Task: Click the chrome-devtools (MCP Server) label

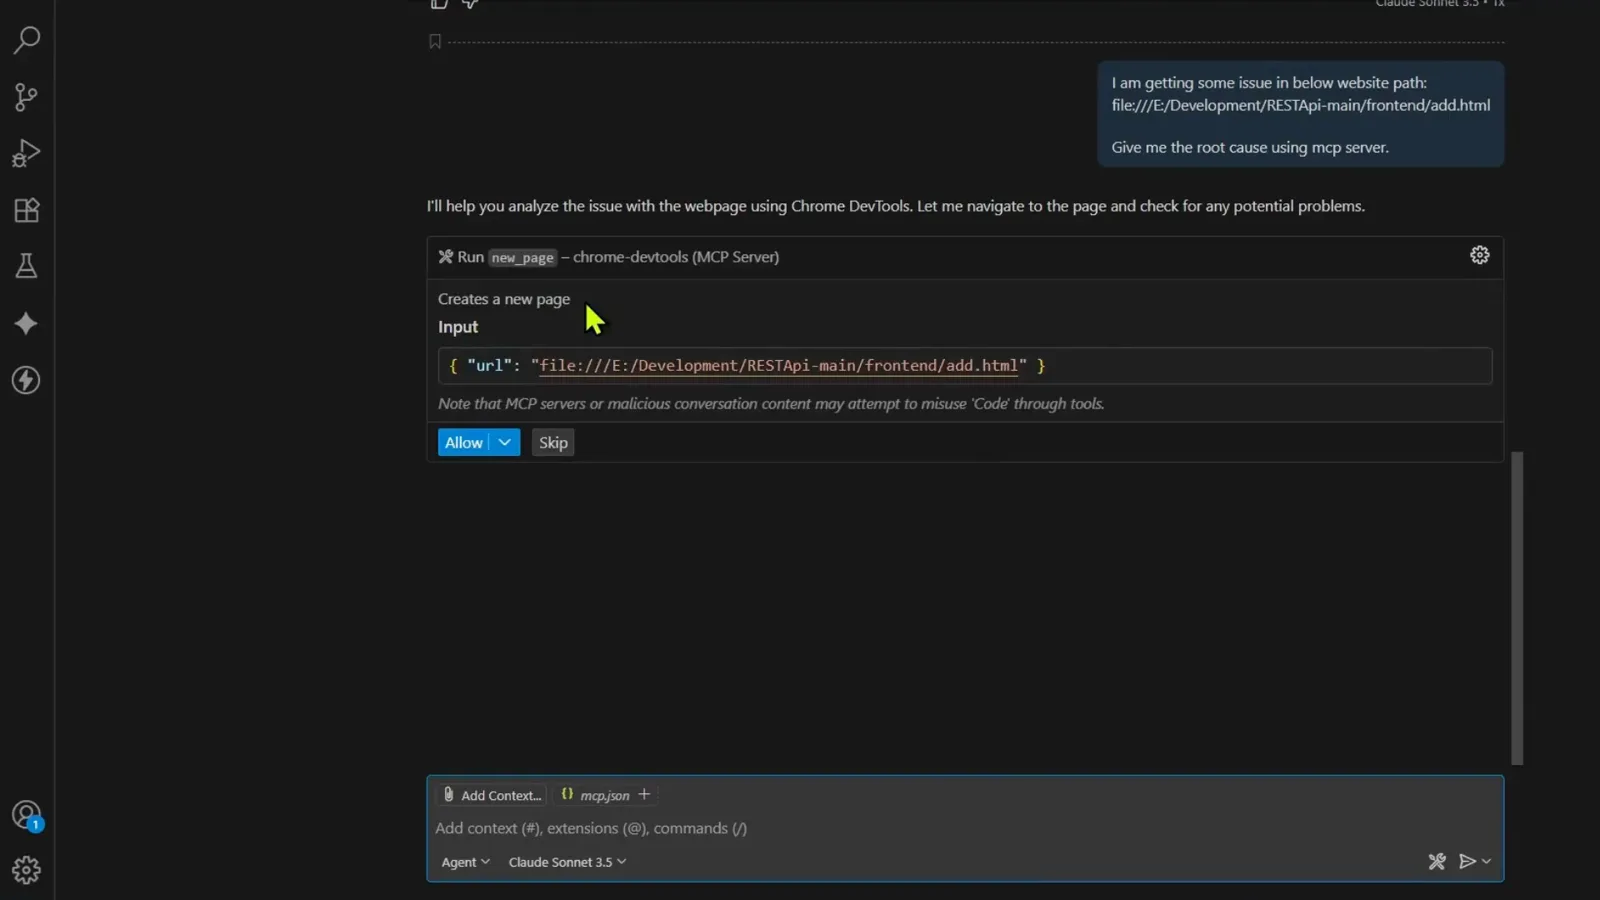Action: tap(676, 257)
